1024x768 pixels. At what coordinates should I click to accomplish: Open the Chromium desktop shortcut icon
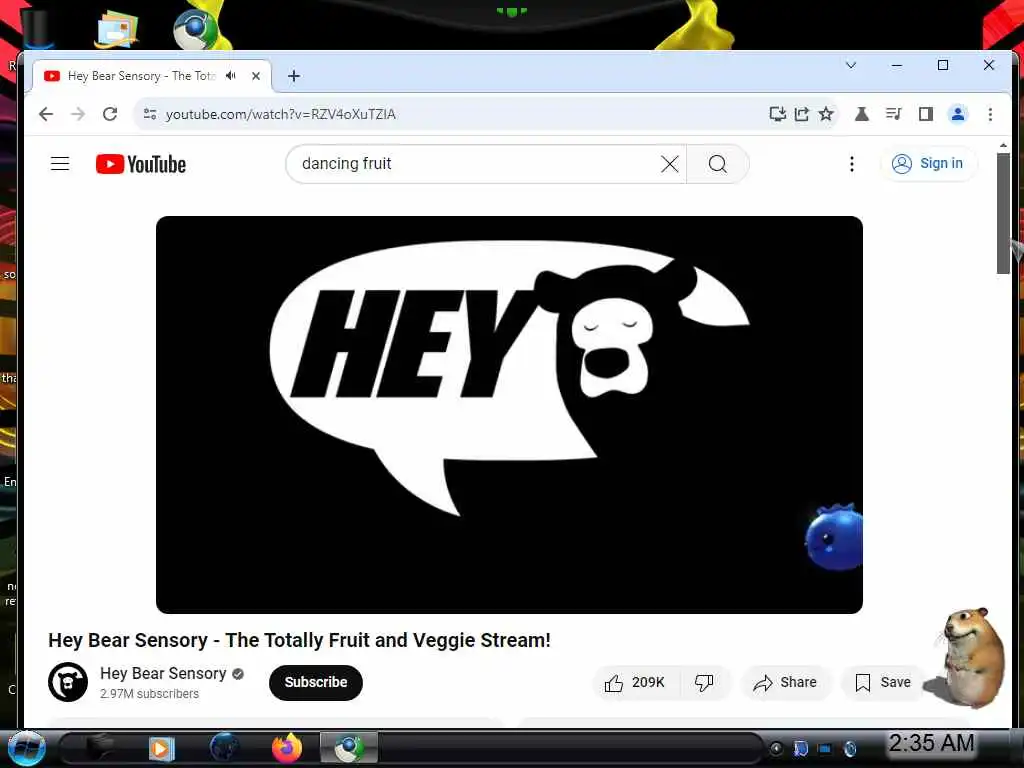(x=195, y=29)
